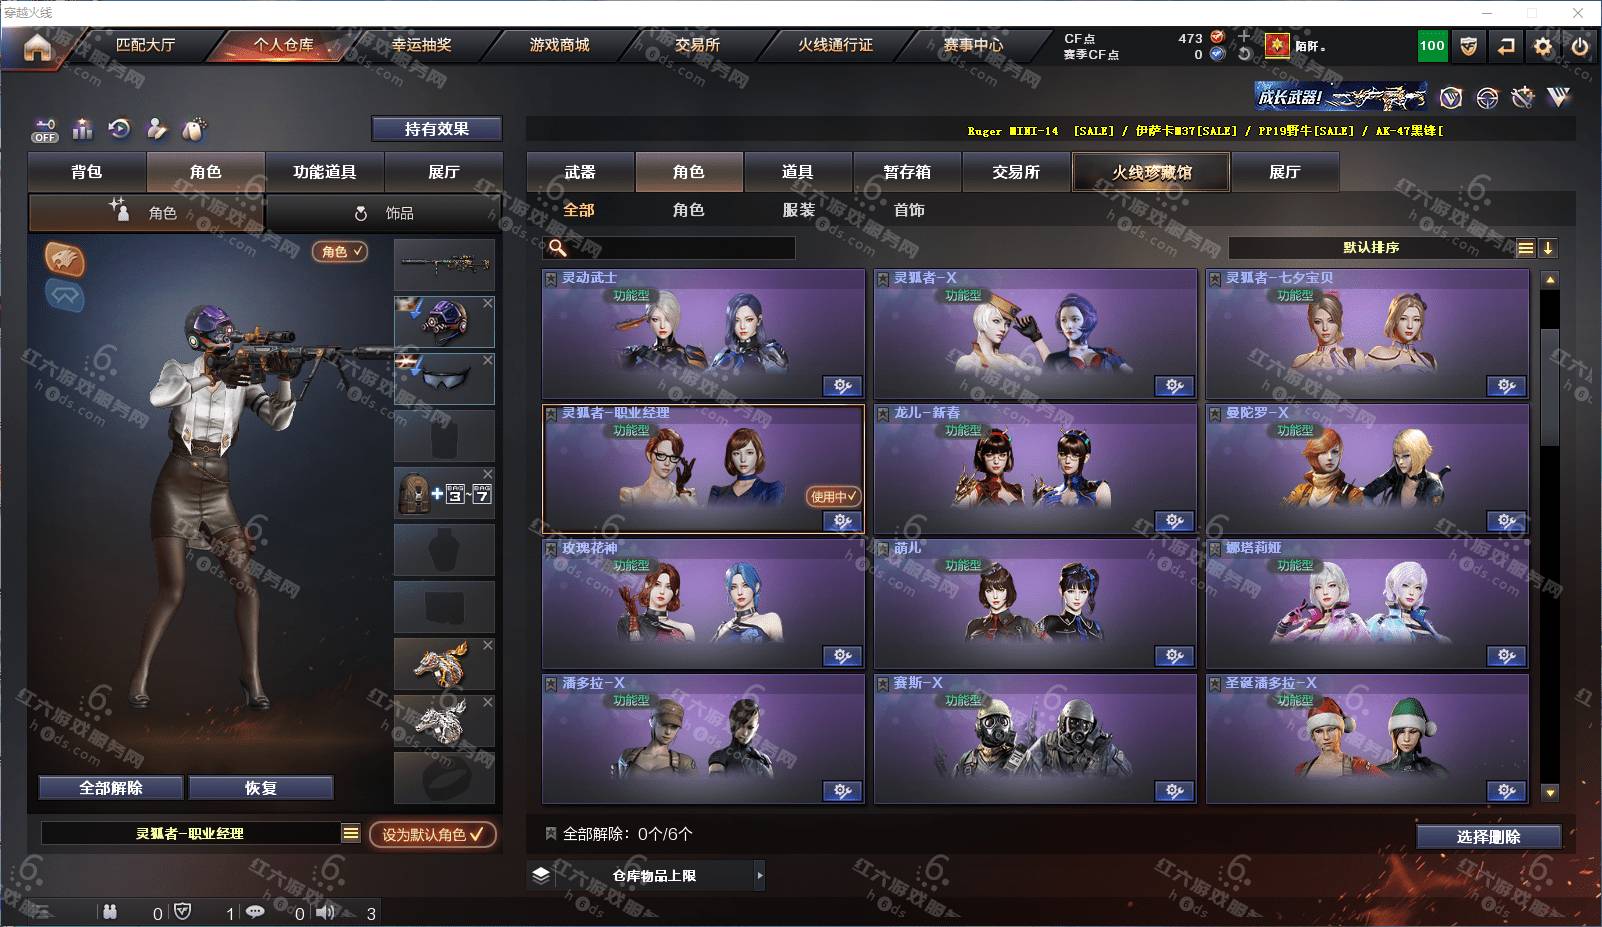Select the 萌儿 character thumbnail
Screen dimensions: 1602x927
pyautogui.click(x=1035, y=604)
